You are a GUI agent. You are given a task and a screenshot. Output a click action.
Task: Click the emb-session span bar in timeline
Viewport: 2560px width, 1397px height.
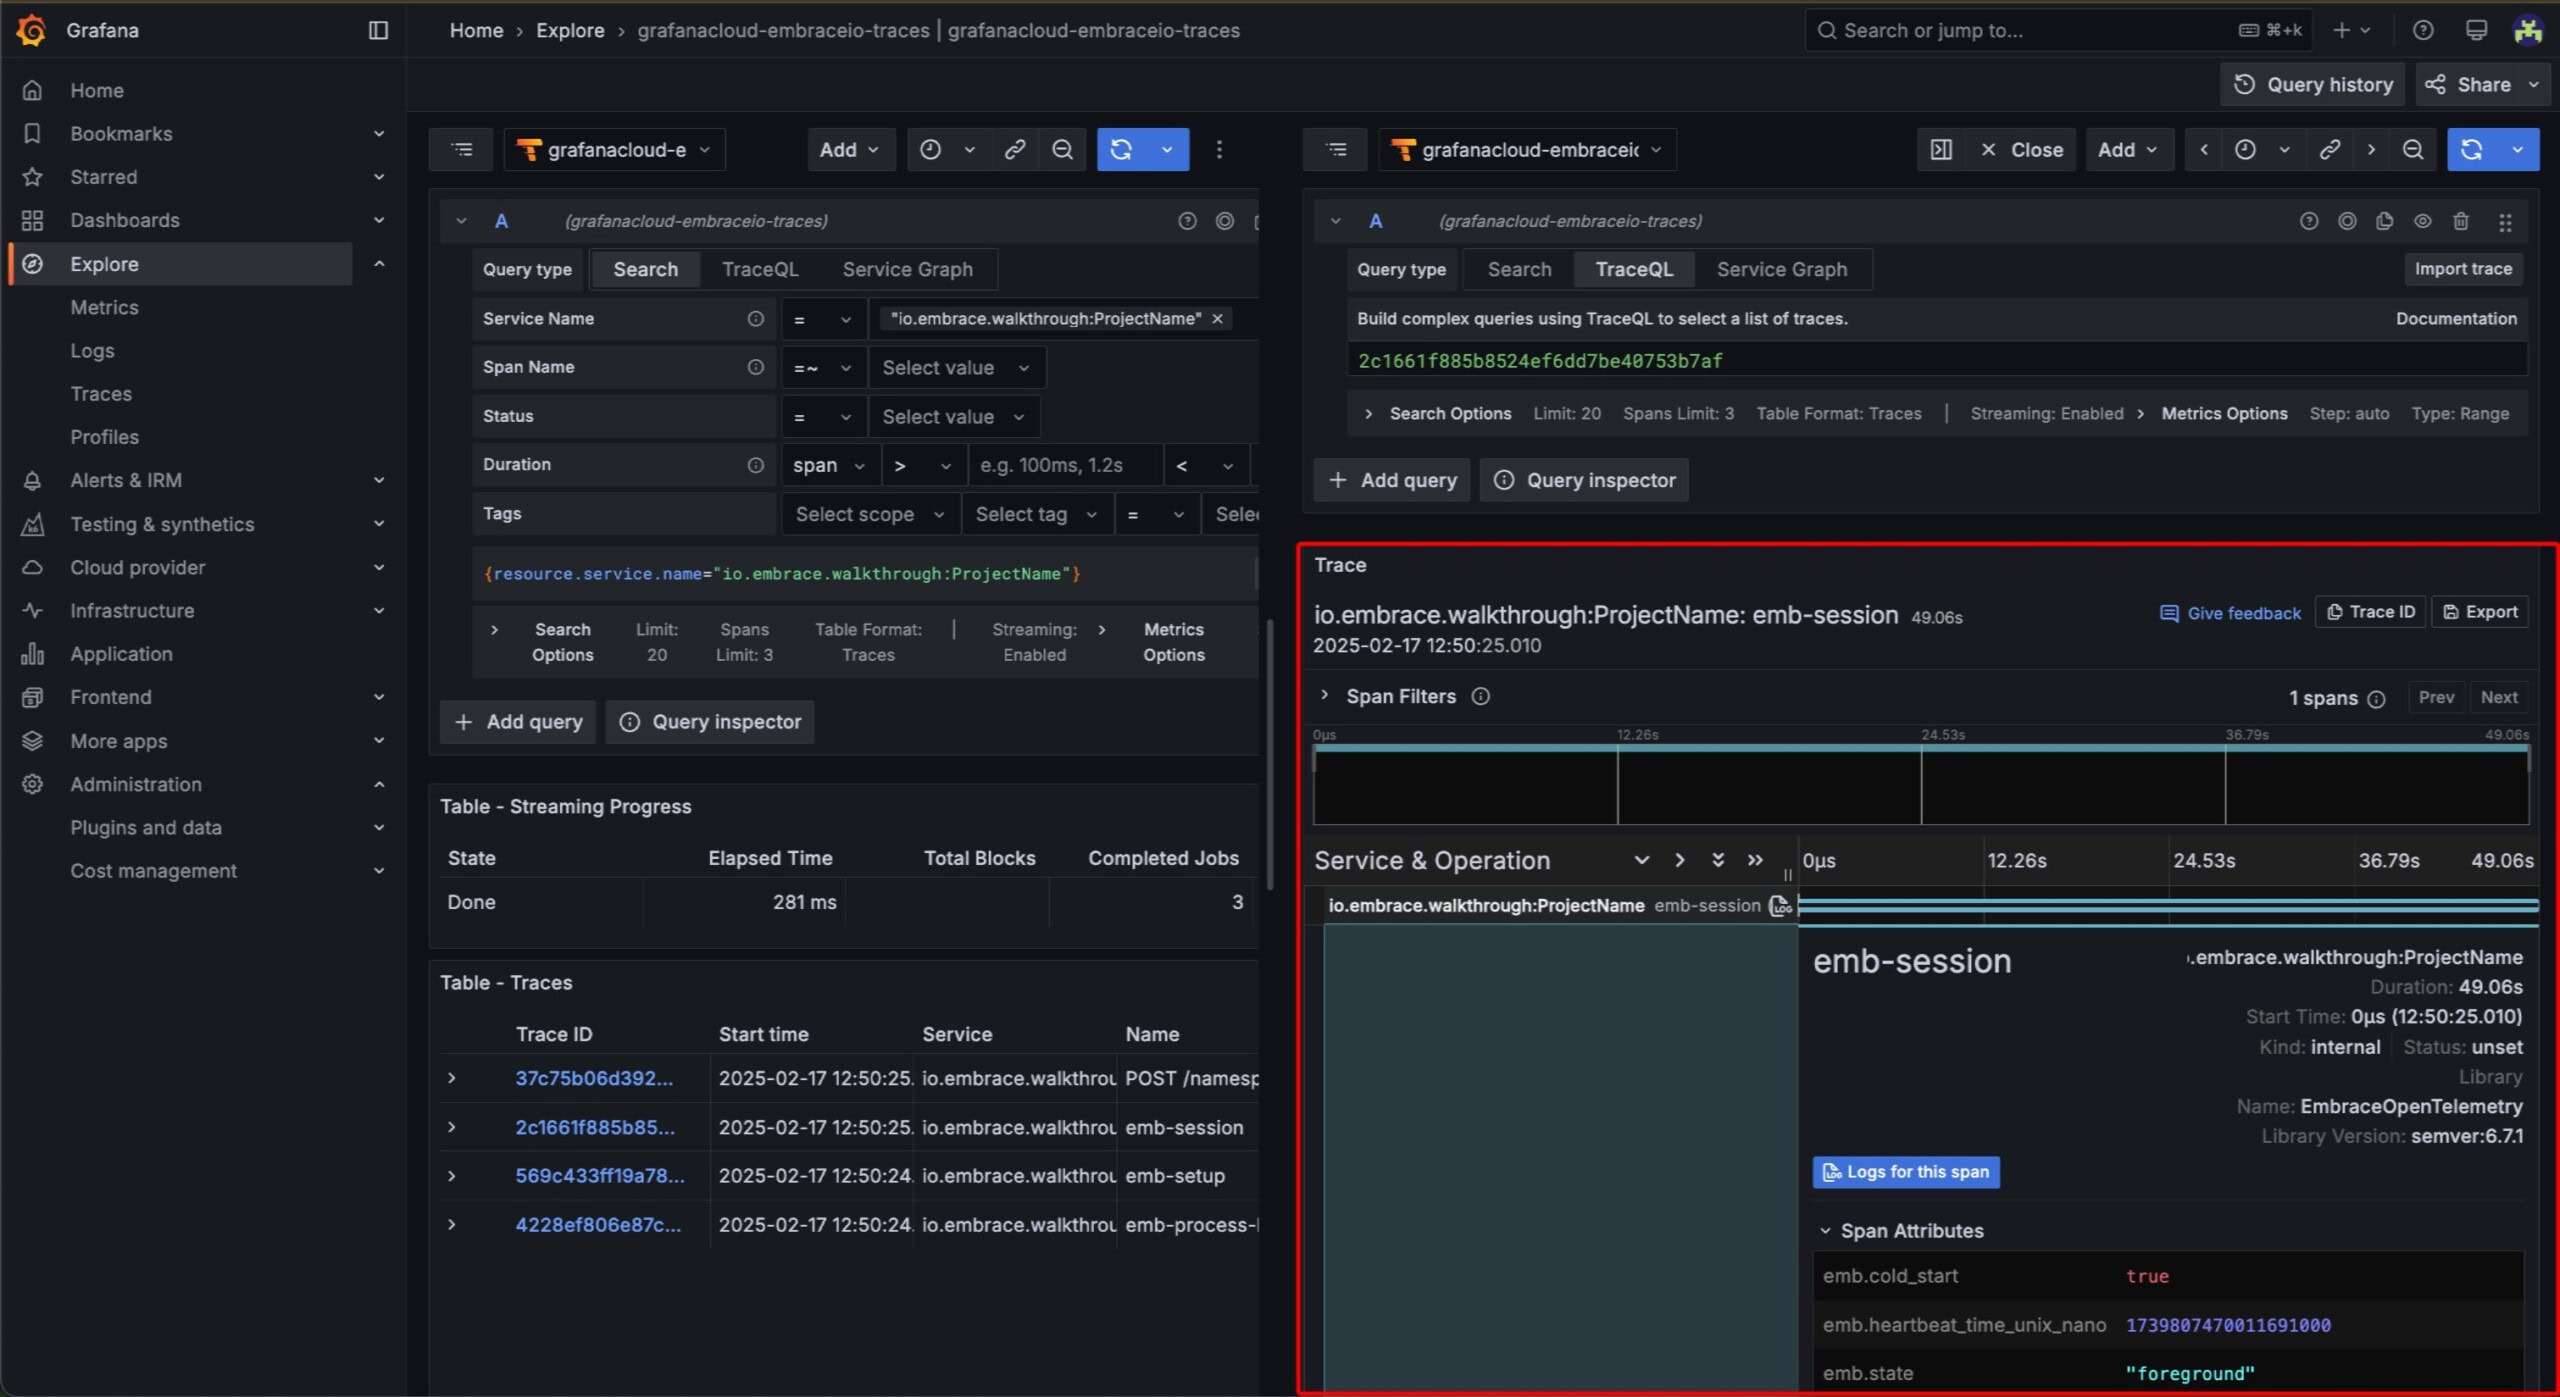[2168, 905]
